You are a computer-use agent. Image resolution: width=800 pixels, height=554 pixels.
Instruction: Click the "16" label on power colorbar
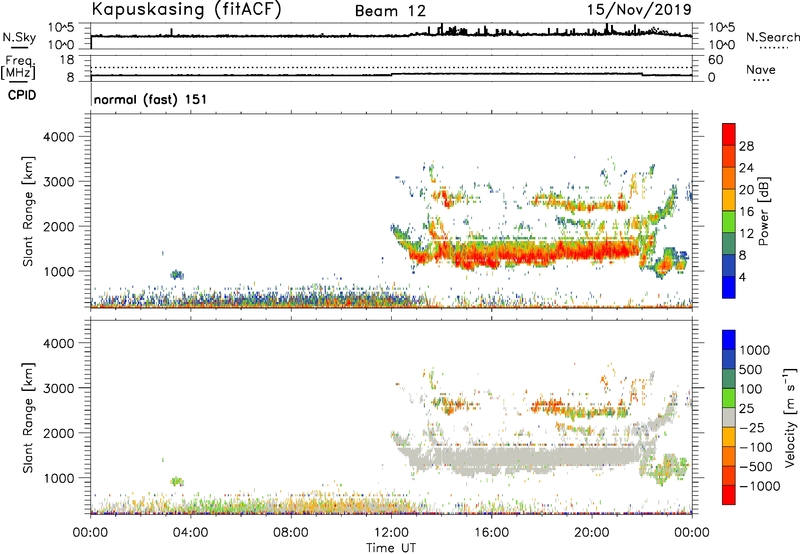(x=746, y=212)
